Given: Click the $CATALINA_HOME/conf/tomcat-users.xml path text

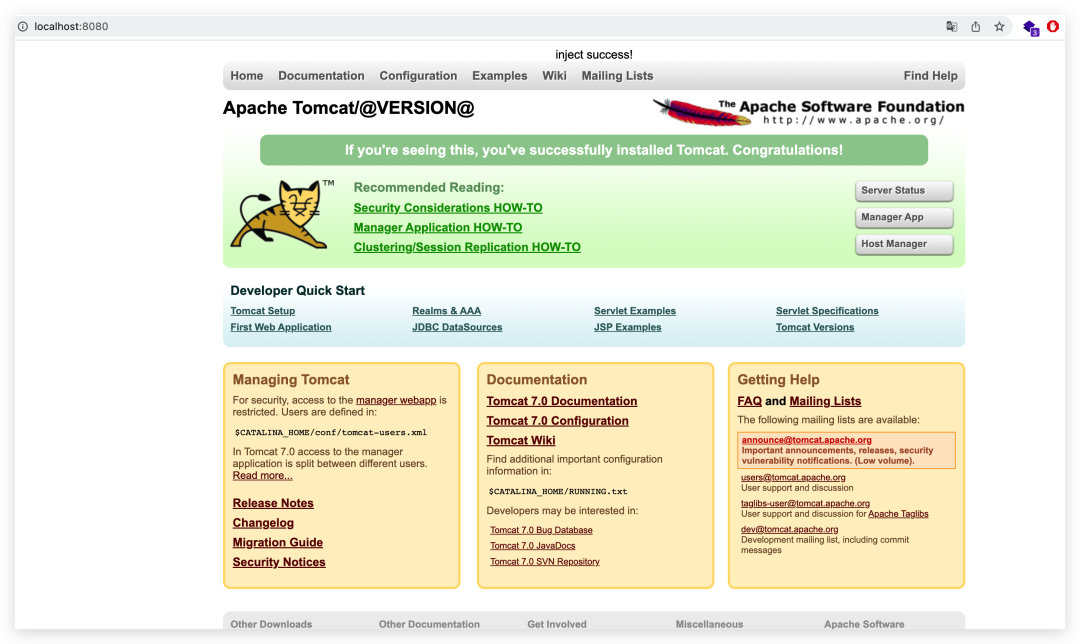Looking at the screenshot, I should (x=331, y=433).
